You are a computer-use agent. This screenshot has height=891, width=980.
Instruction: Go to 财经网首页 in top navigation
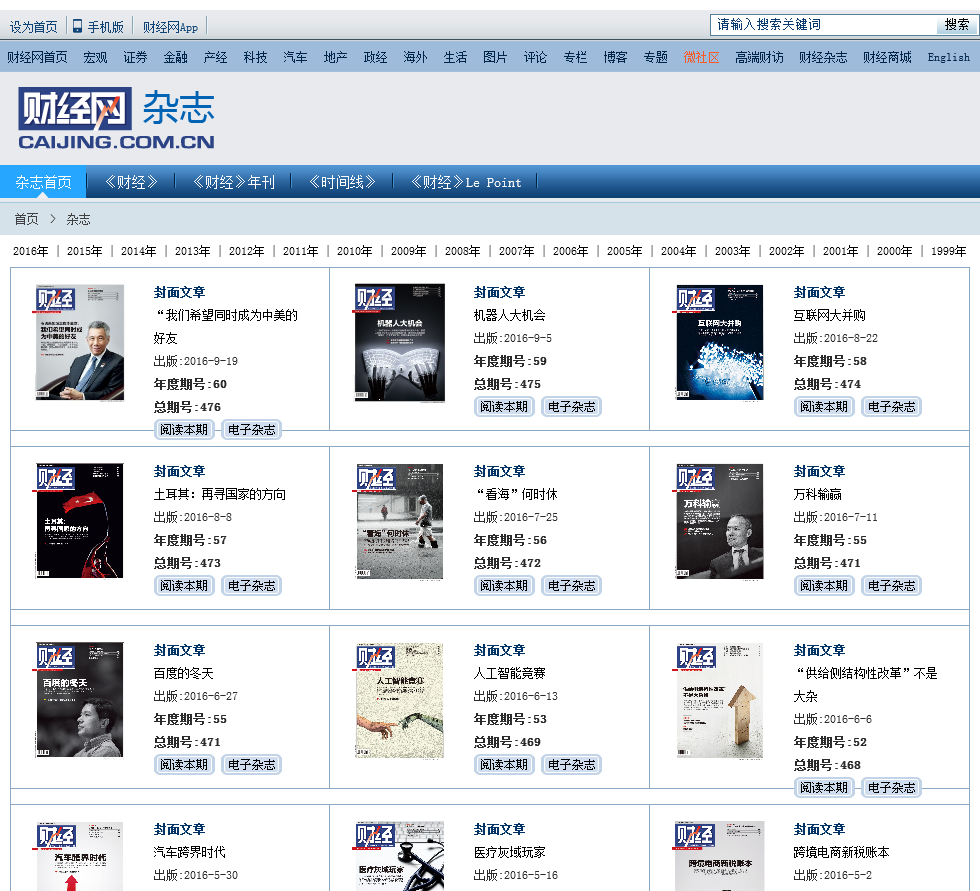[38, 57]
